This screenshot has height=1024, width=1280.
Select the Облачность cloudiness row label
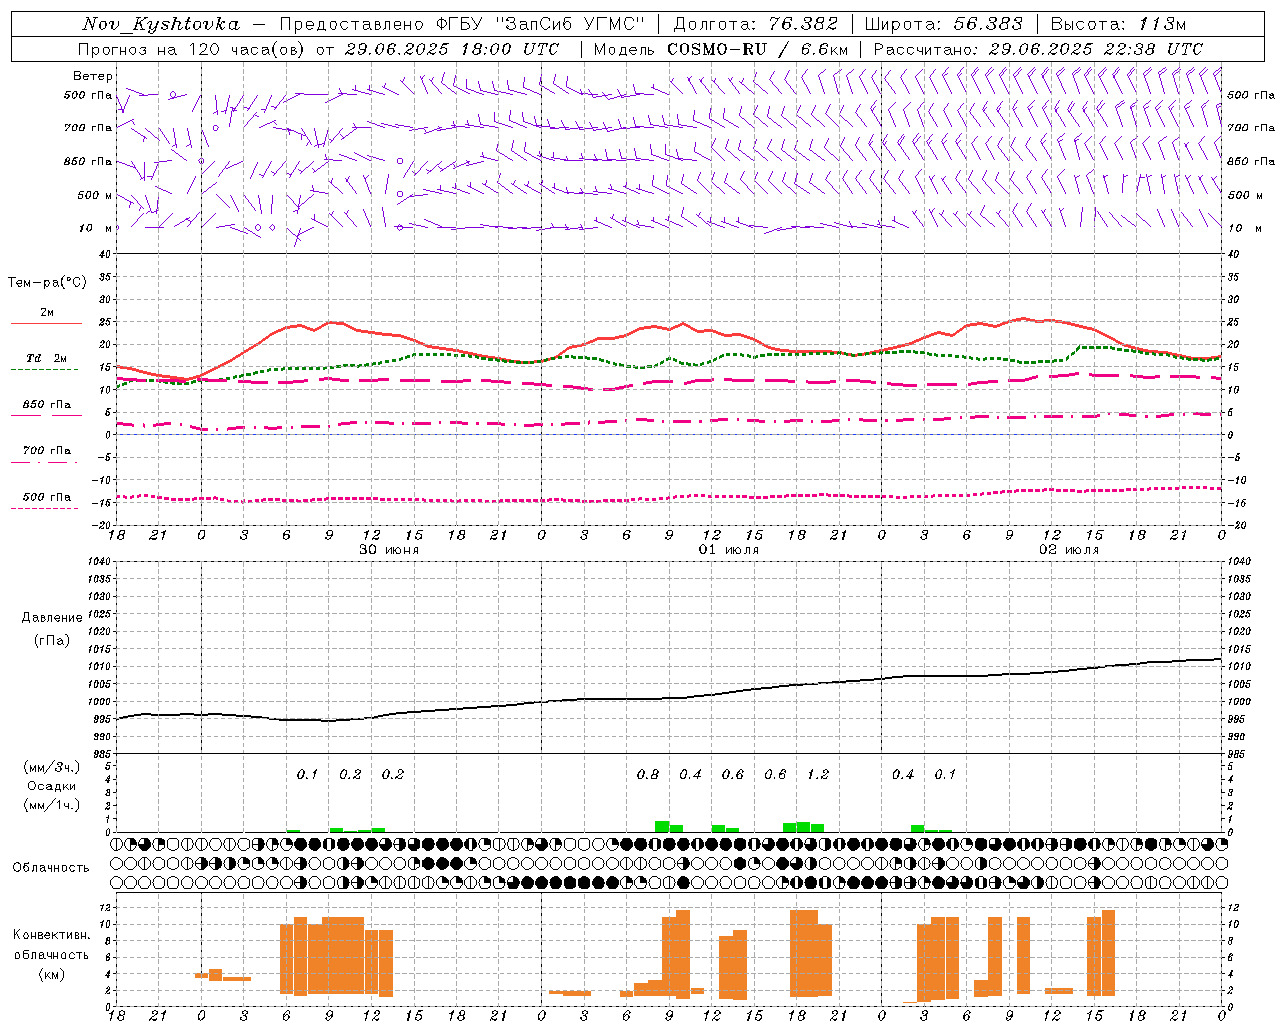pos(51,867)
